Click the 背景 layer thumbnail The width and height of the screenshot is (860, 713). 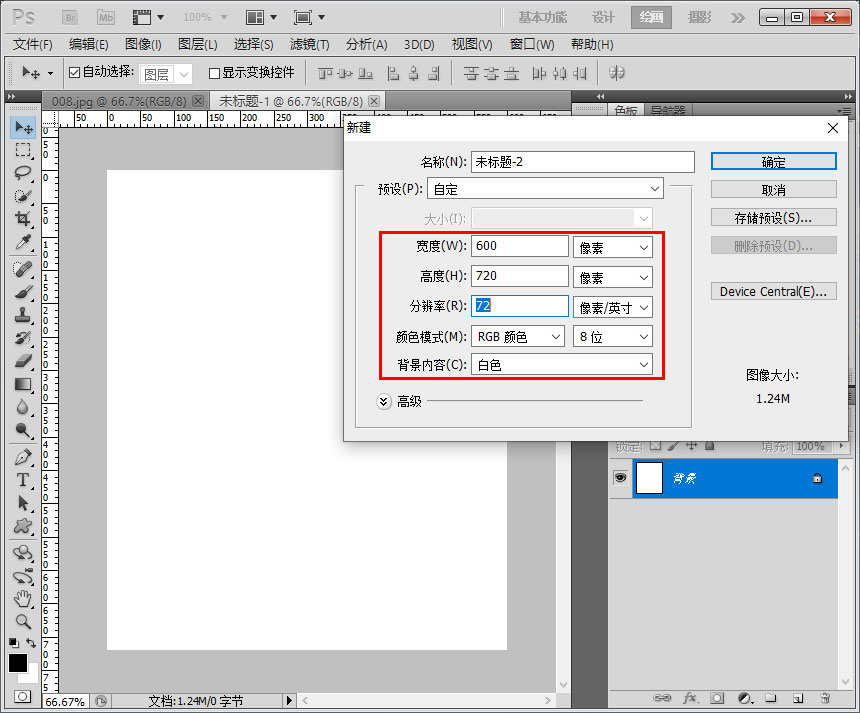tap(649, 478)
